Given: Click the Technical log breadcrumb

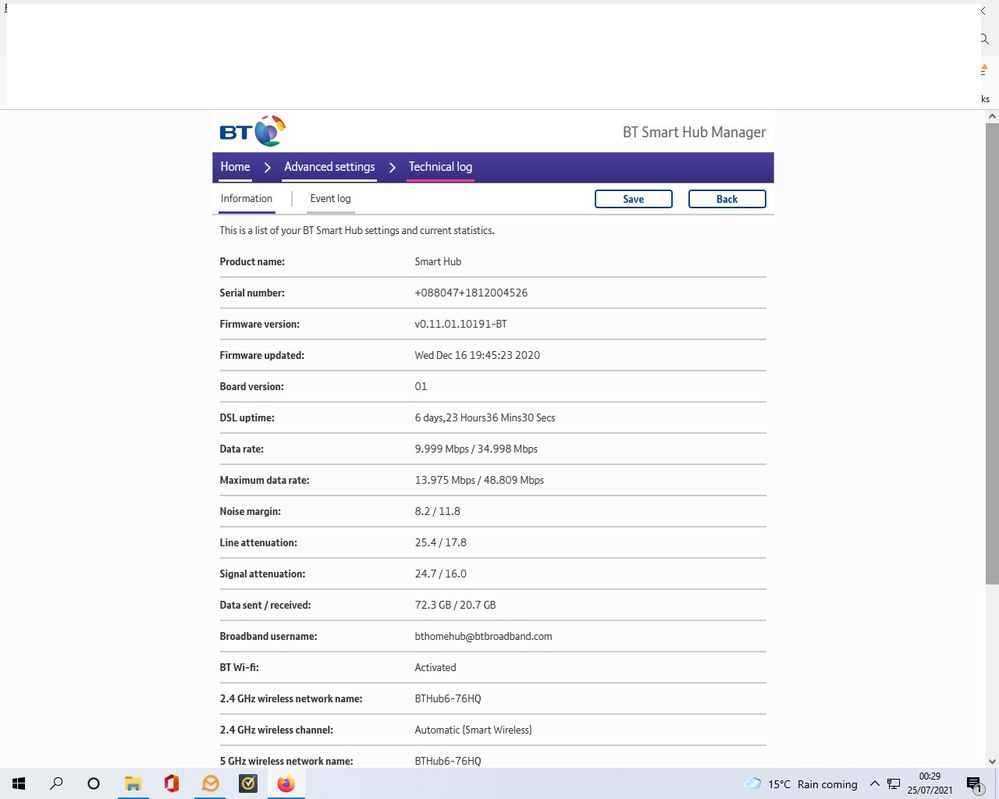Looking at the screenshot, I should 440,167.
